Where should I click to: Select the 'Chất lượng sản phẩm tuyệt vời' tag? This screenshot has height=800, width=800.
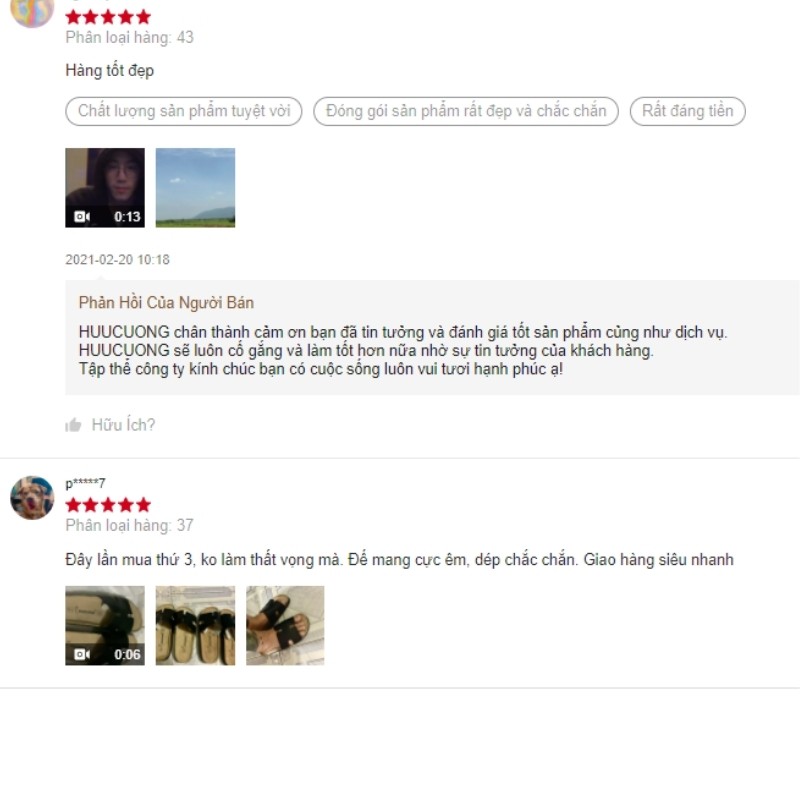[x=184, y=111]
